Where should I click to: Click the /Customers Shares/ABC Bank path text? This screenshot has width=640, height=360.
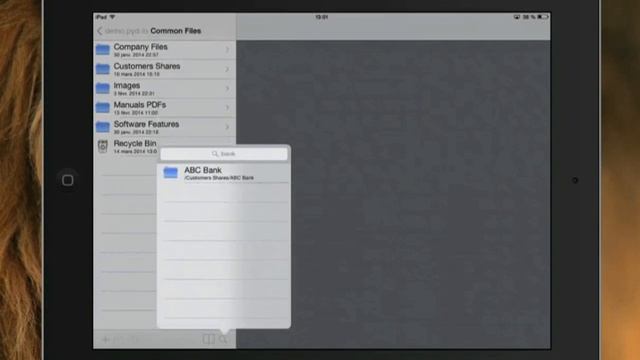[x=219, y=178]
